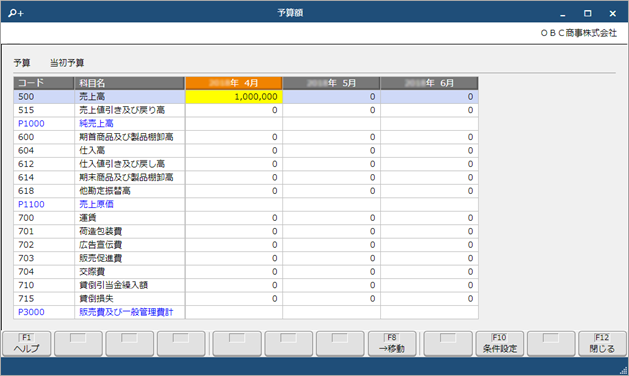Click code 515
This screenshot has width=629, height=376.
point(26,110)
